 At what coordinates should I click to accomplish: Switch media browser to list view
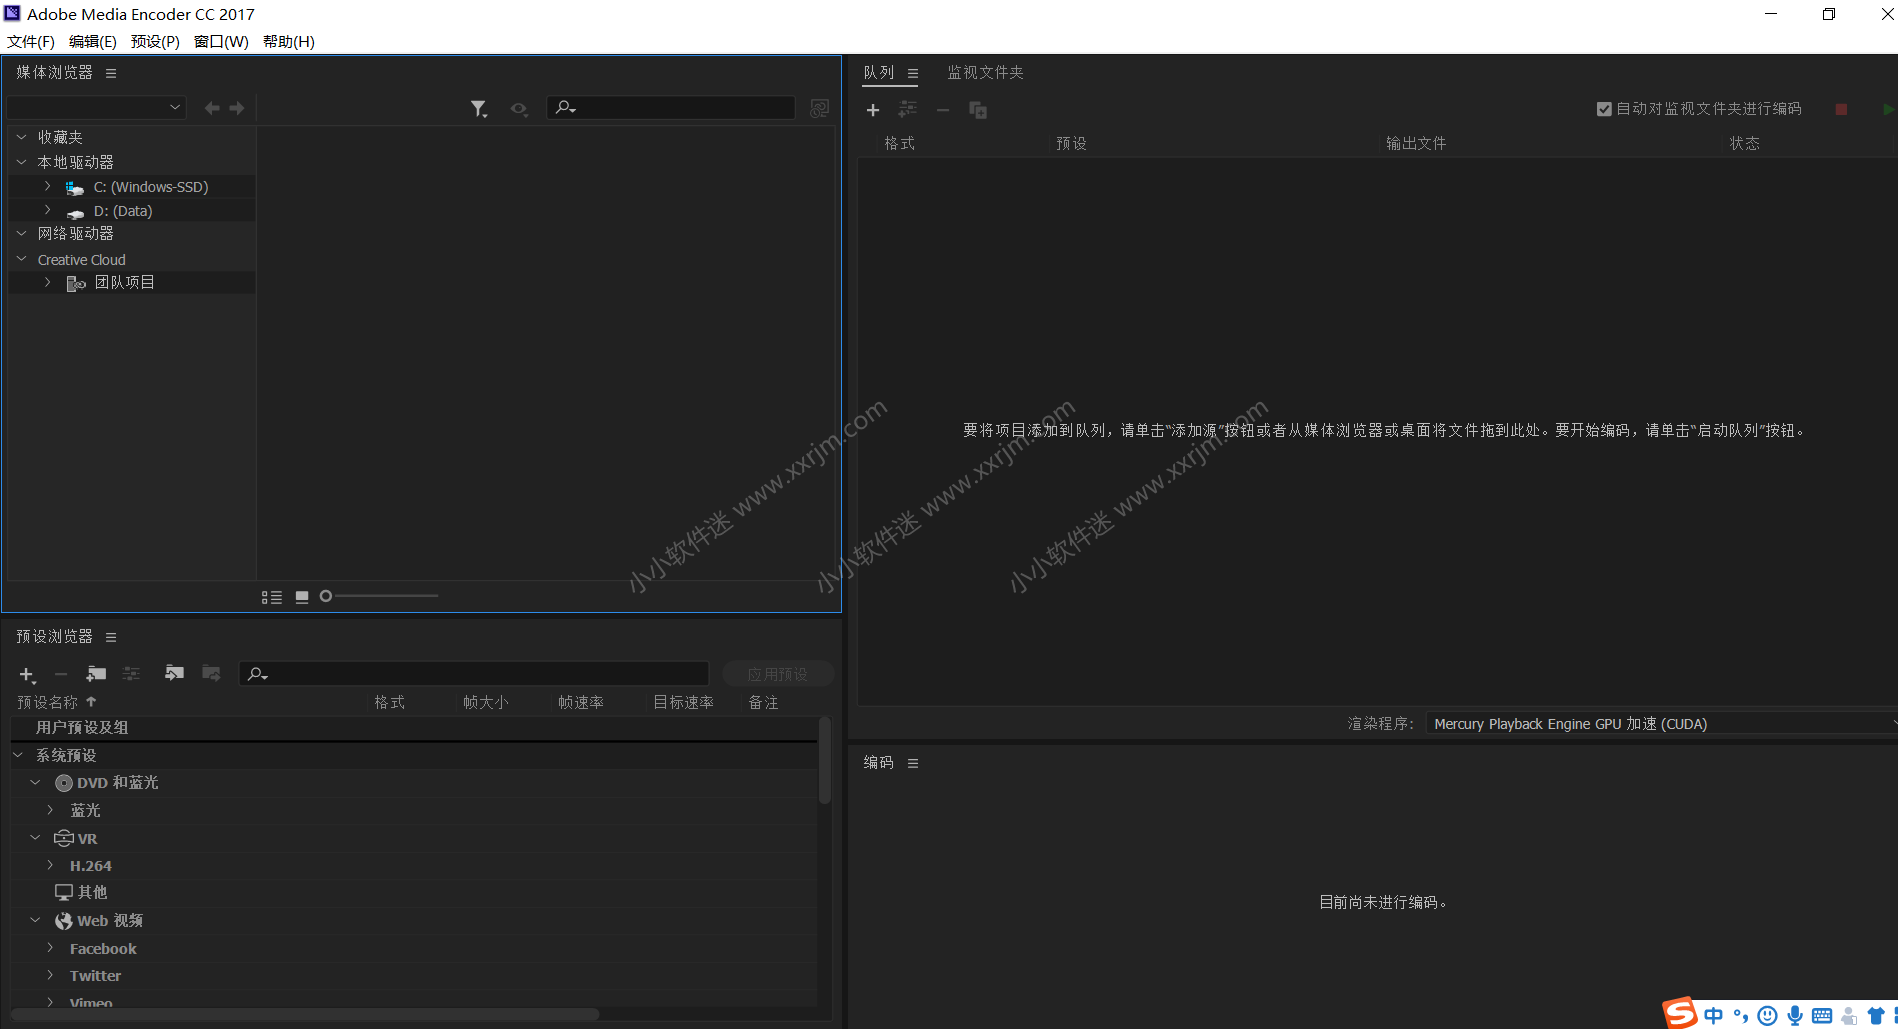click(272, 597)
